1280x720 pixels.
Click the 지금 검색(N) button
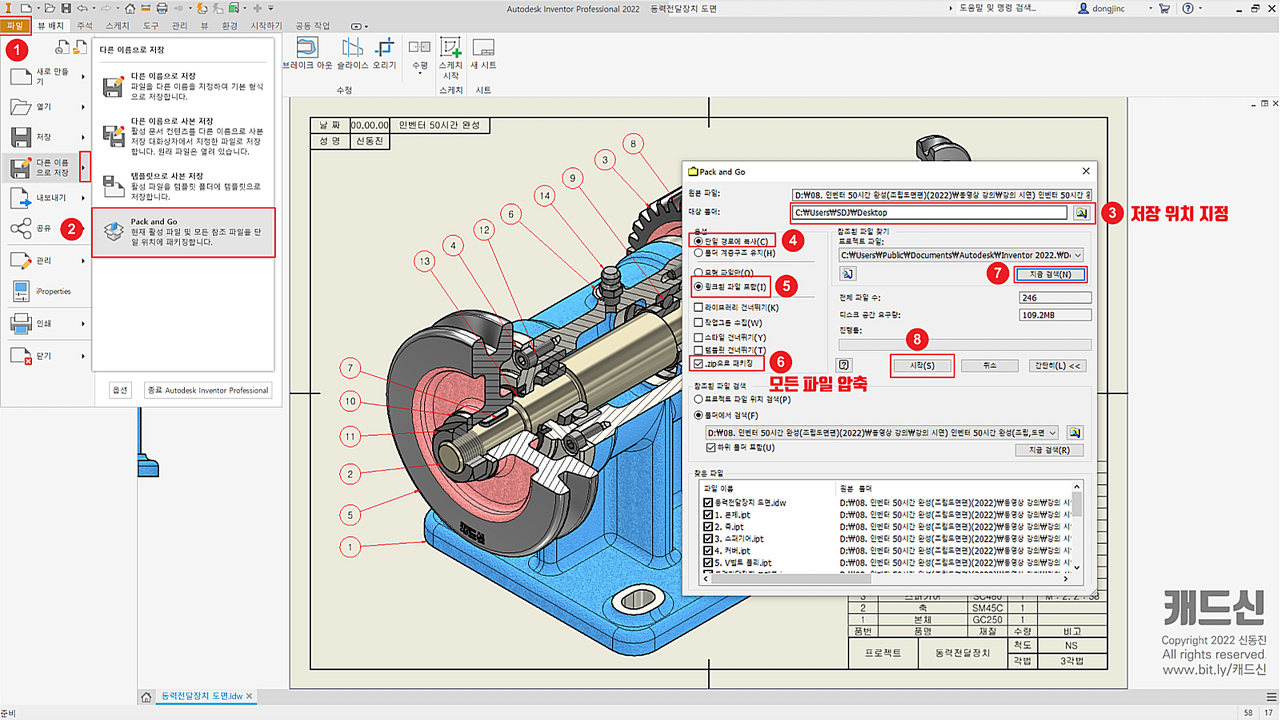coord(1049,274)
